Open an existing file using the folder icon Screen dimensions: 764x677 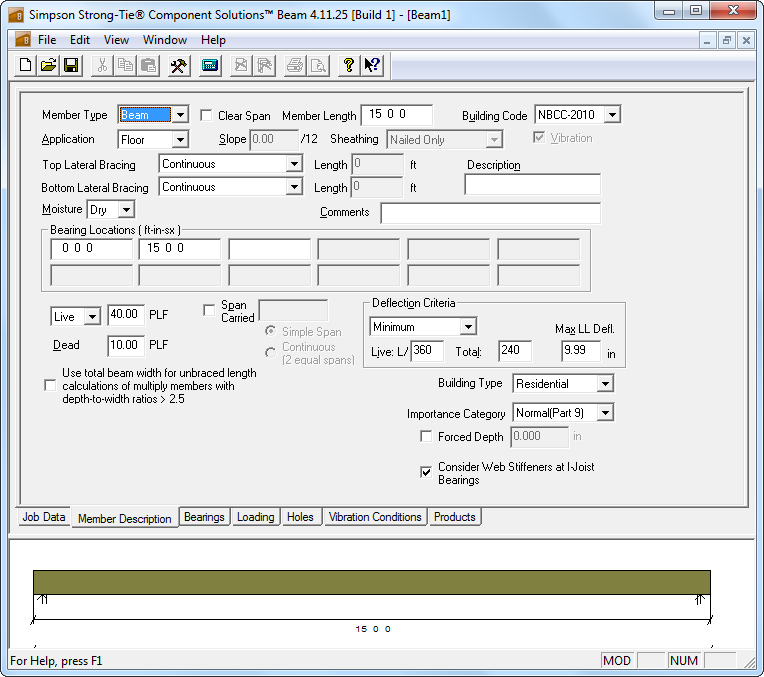[x=48, y=65]
